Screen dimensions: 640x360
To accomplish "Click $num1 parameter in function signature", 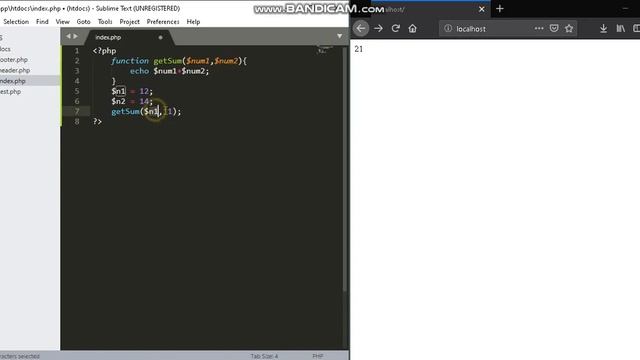I will pyautogui.click(x=198, y=61).
